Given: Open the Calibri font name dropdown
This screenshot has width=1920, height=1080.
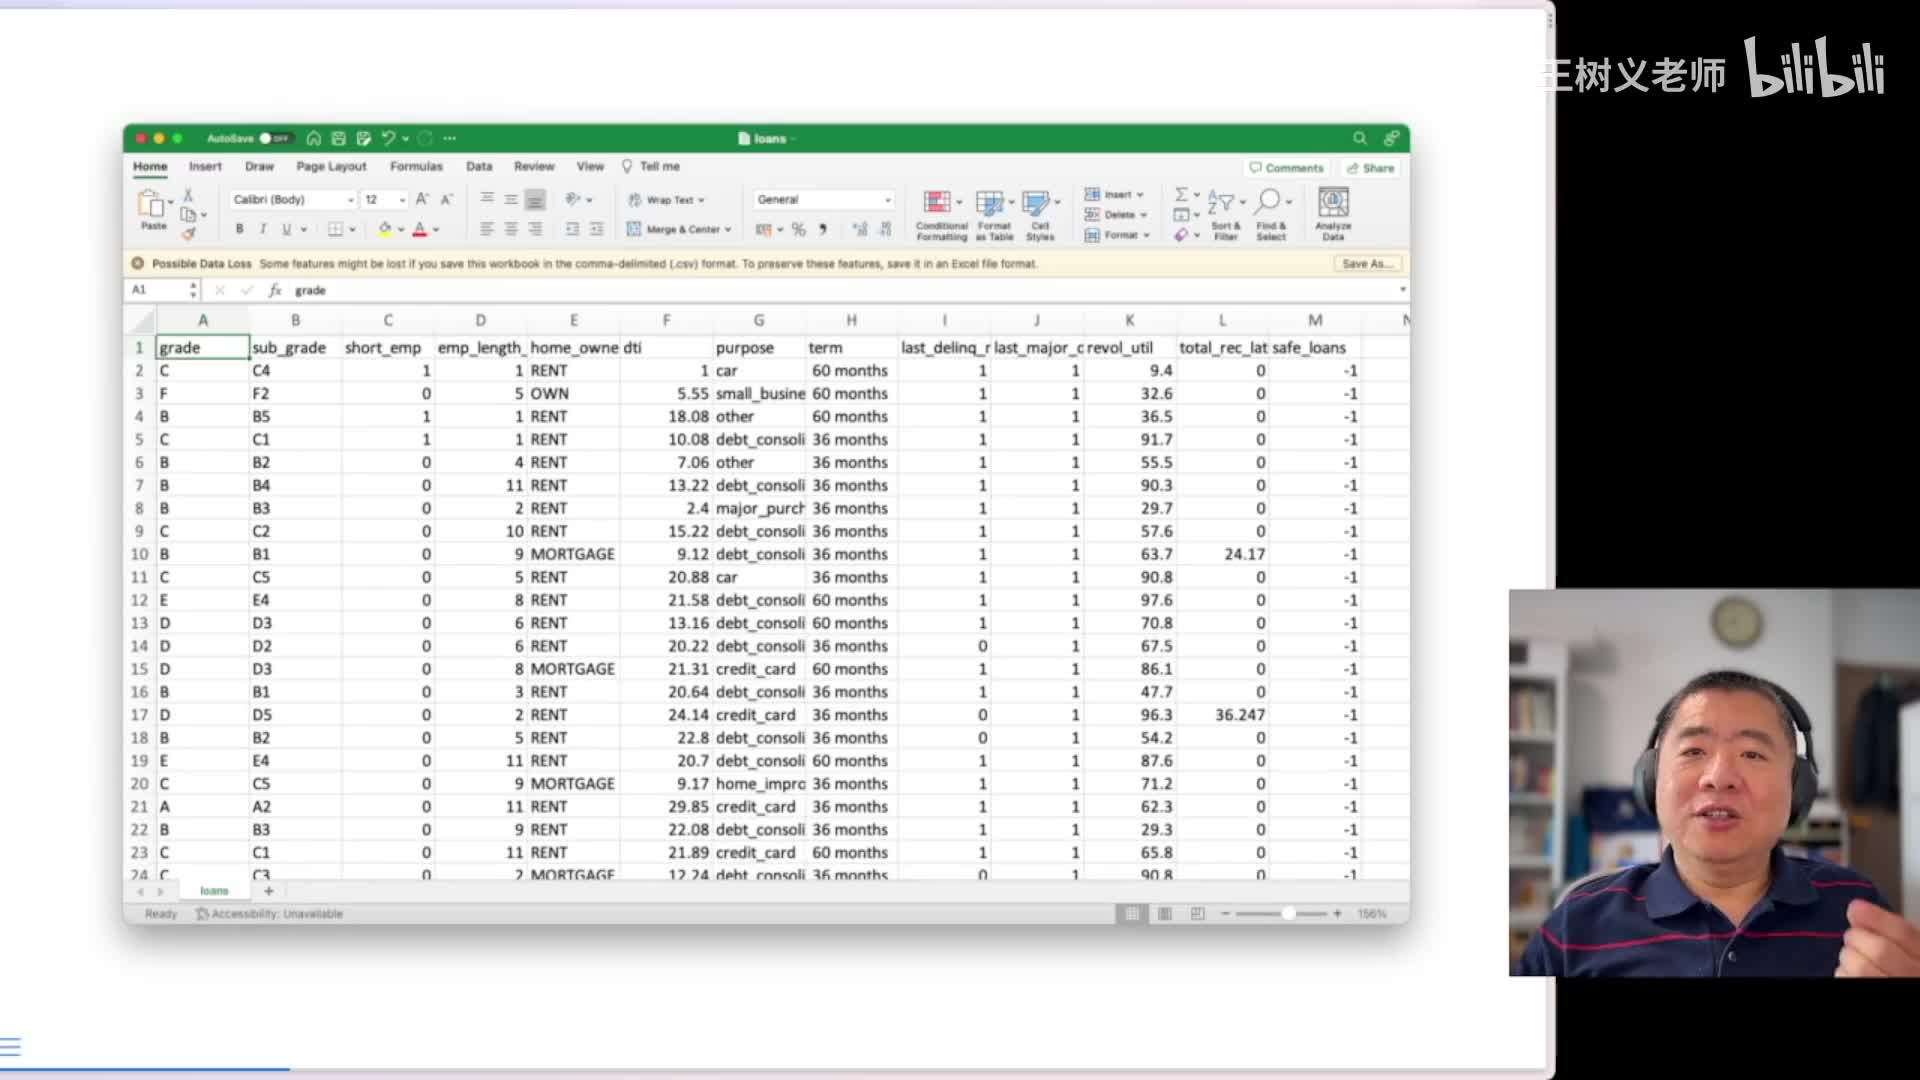Looking at the screenshot, I should point(350,200).
